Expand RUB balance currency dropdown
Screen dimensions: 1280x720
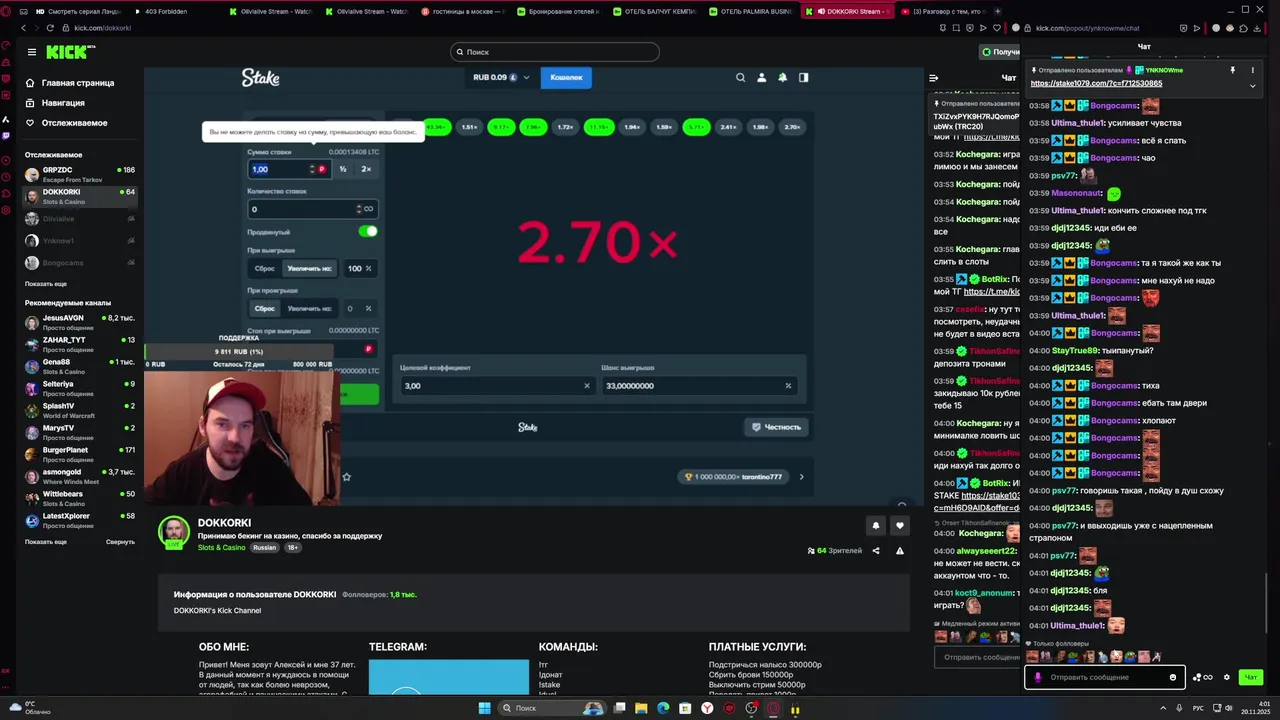click(526, 77)
